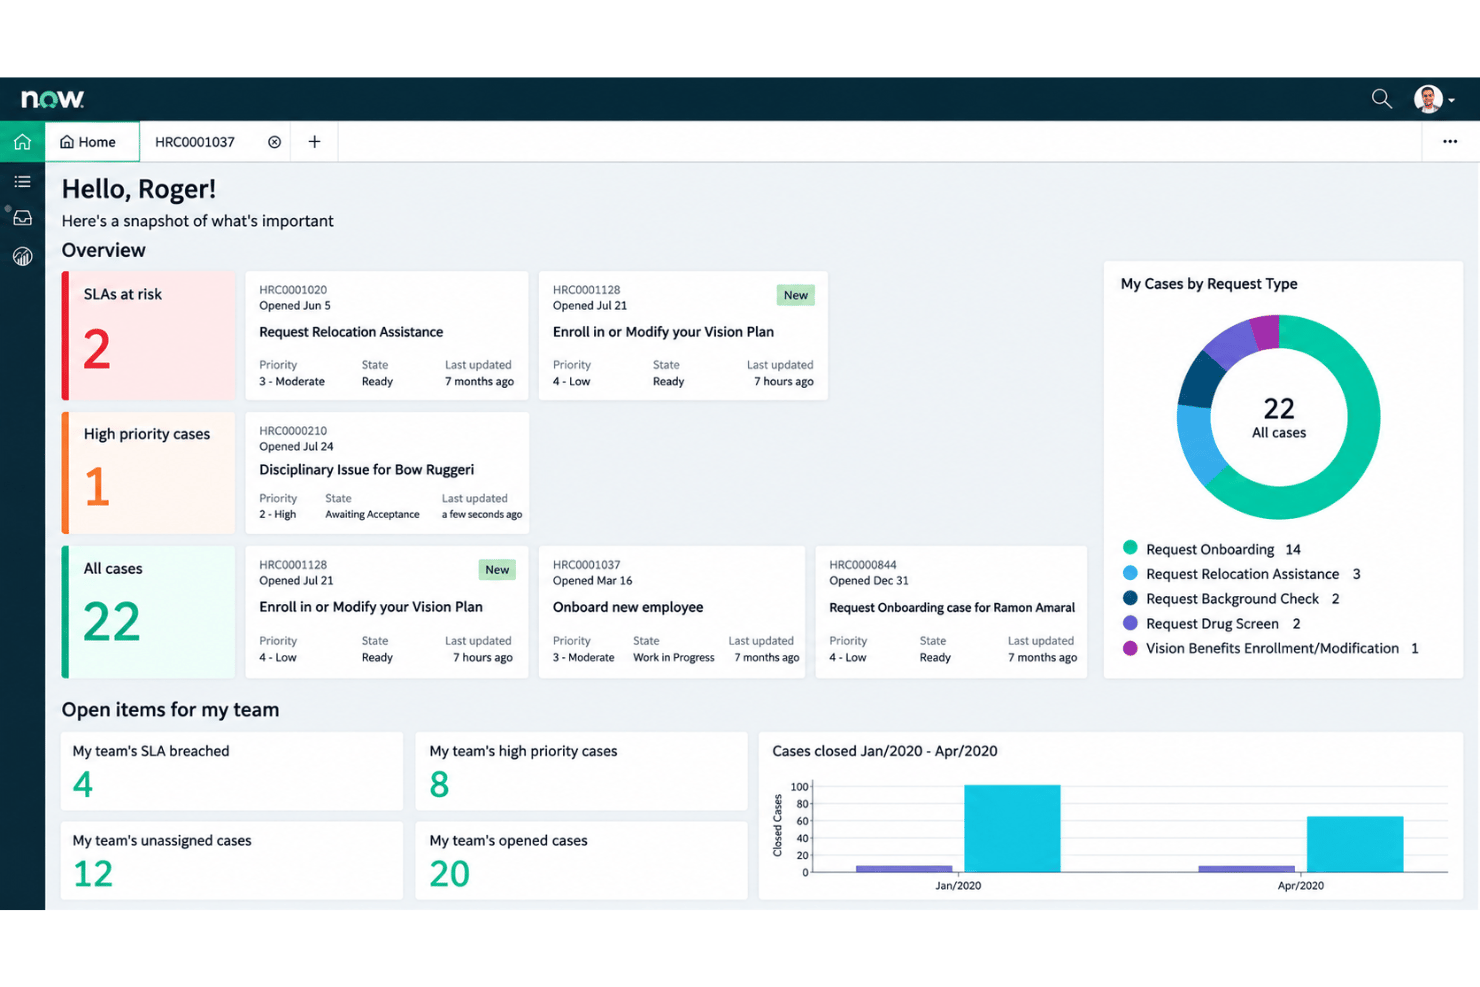Click 'Awaiting Acceptance' state text

coord(372,515)
